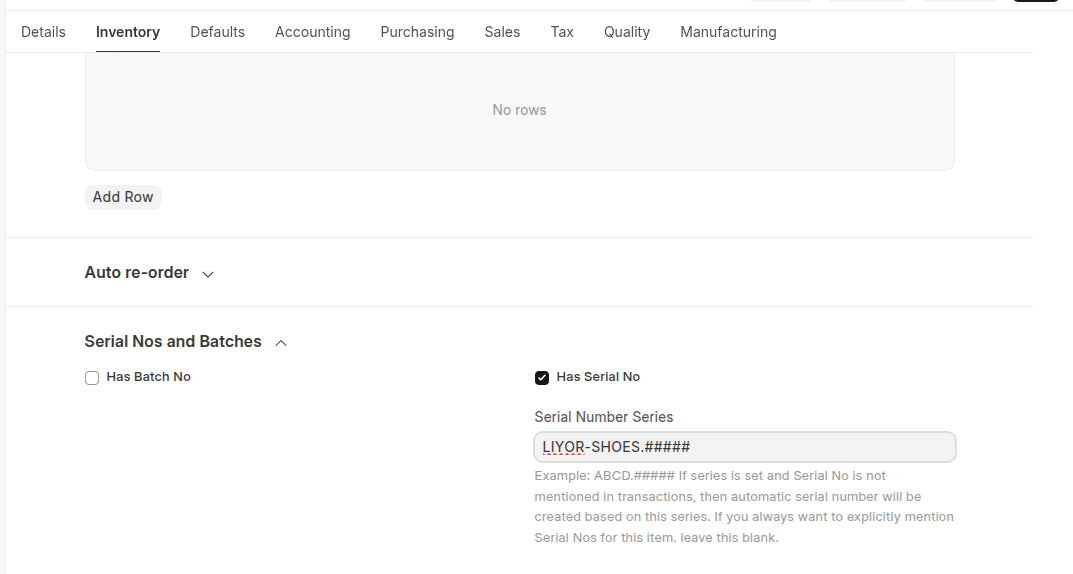Click the Add Row button
This screenshot has height=574, width=1073.
(x=123, y=197)
